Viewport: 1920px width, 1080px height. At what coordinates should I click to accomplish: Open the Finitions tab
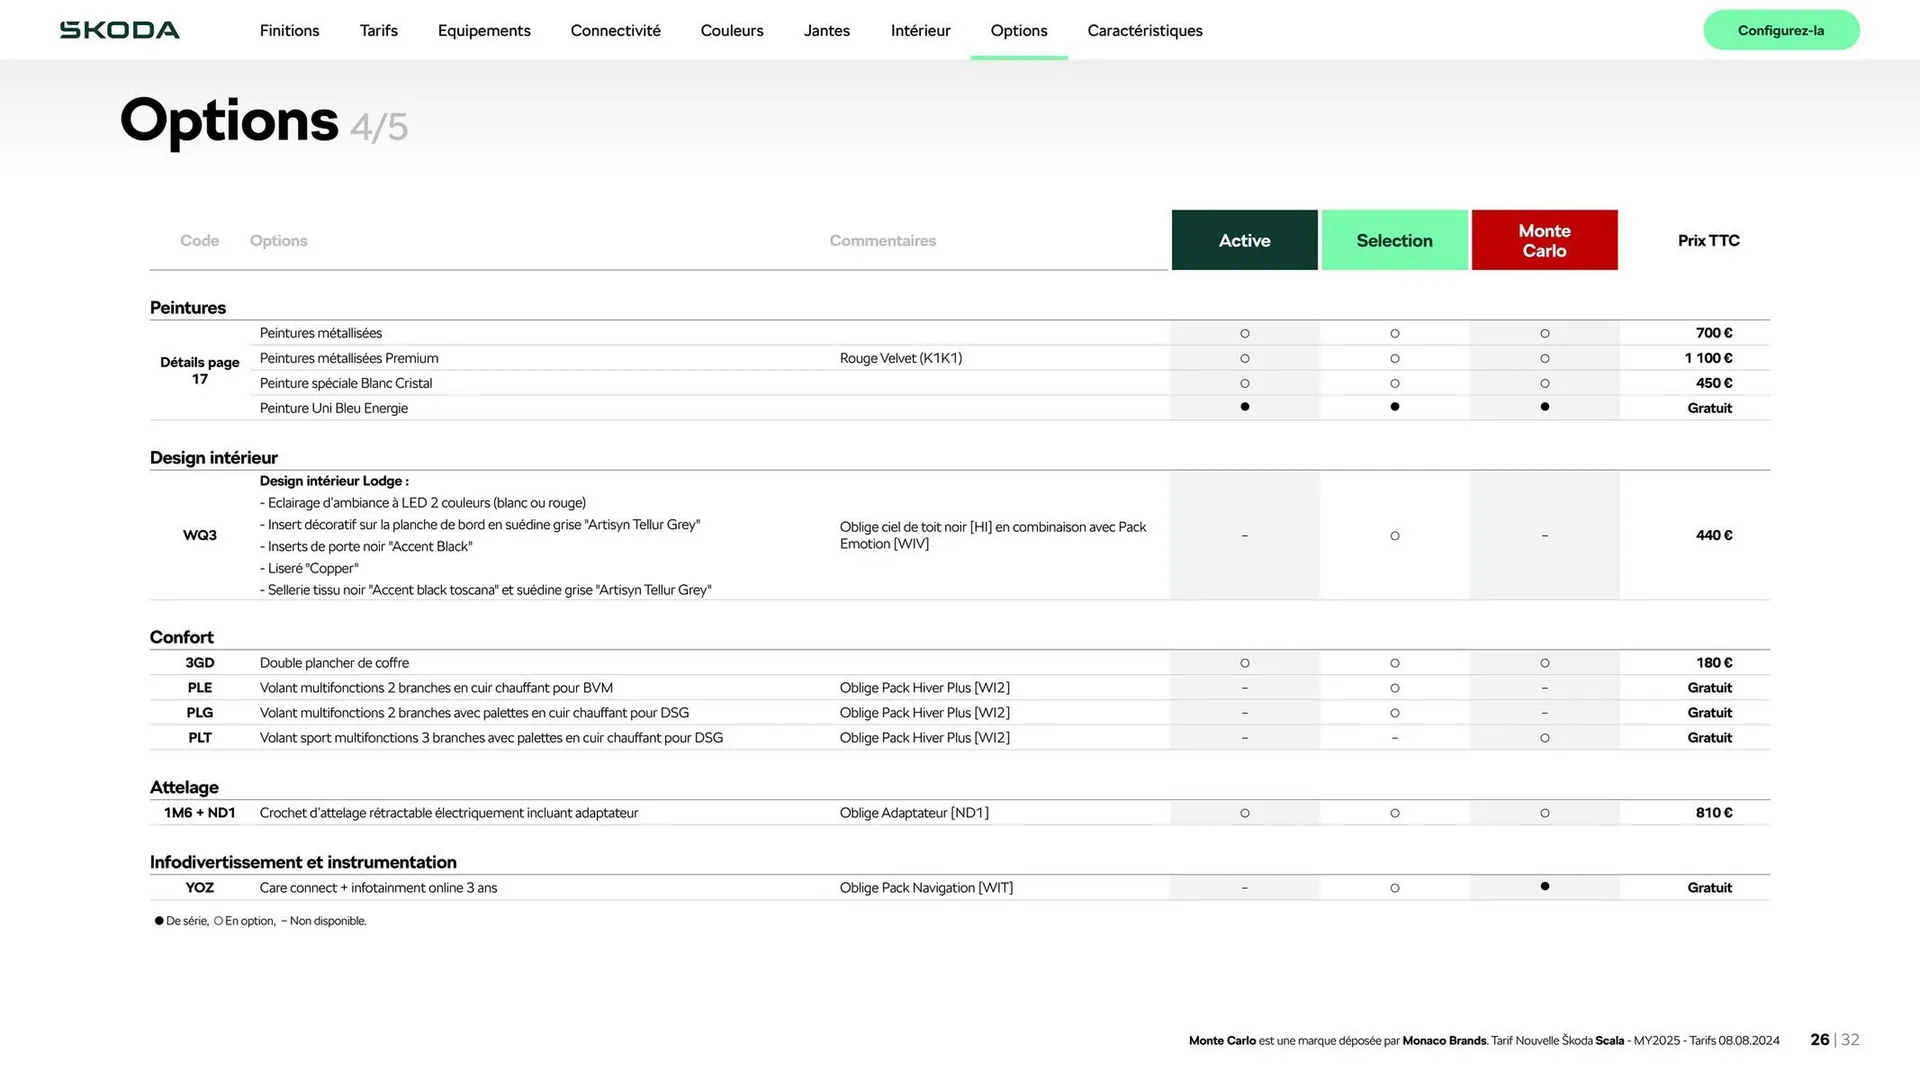(x=289, y=30)
